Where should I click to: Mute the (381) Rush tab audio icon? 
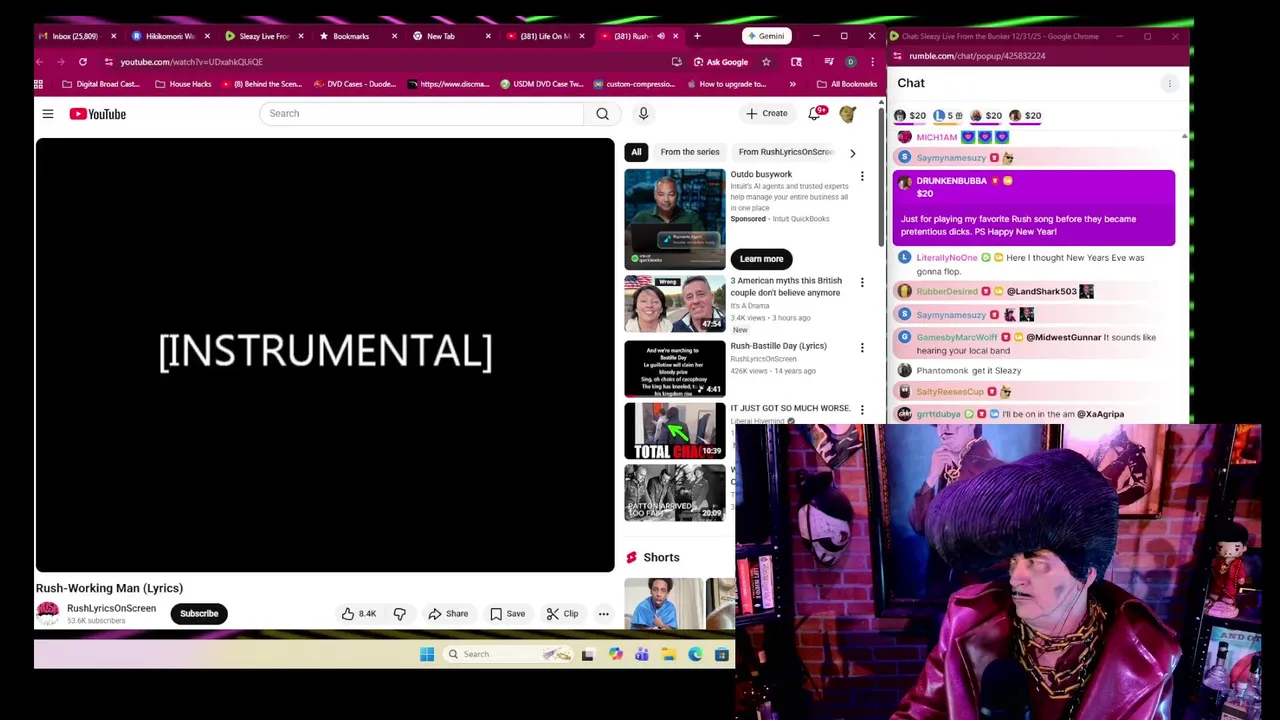660,36
